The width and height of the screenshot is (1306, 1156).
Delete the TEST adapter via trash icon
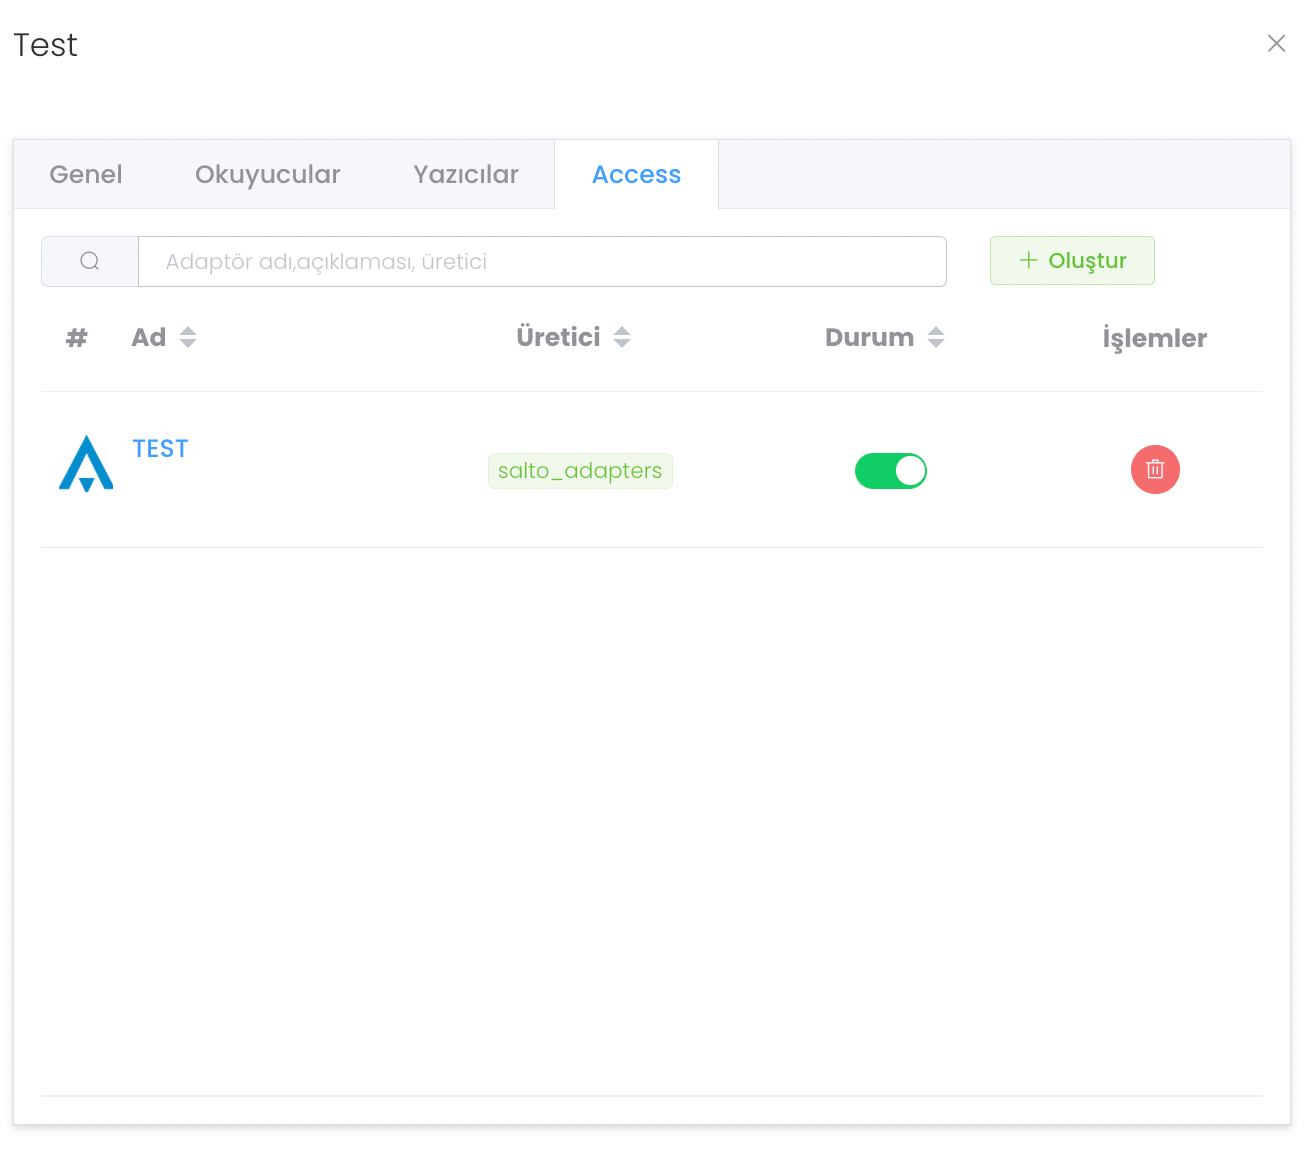tap(1155, 470)
